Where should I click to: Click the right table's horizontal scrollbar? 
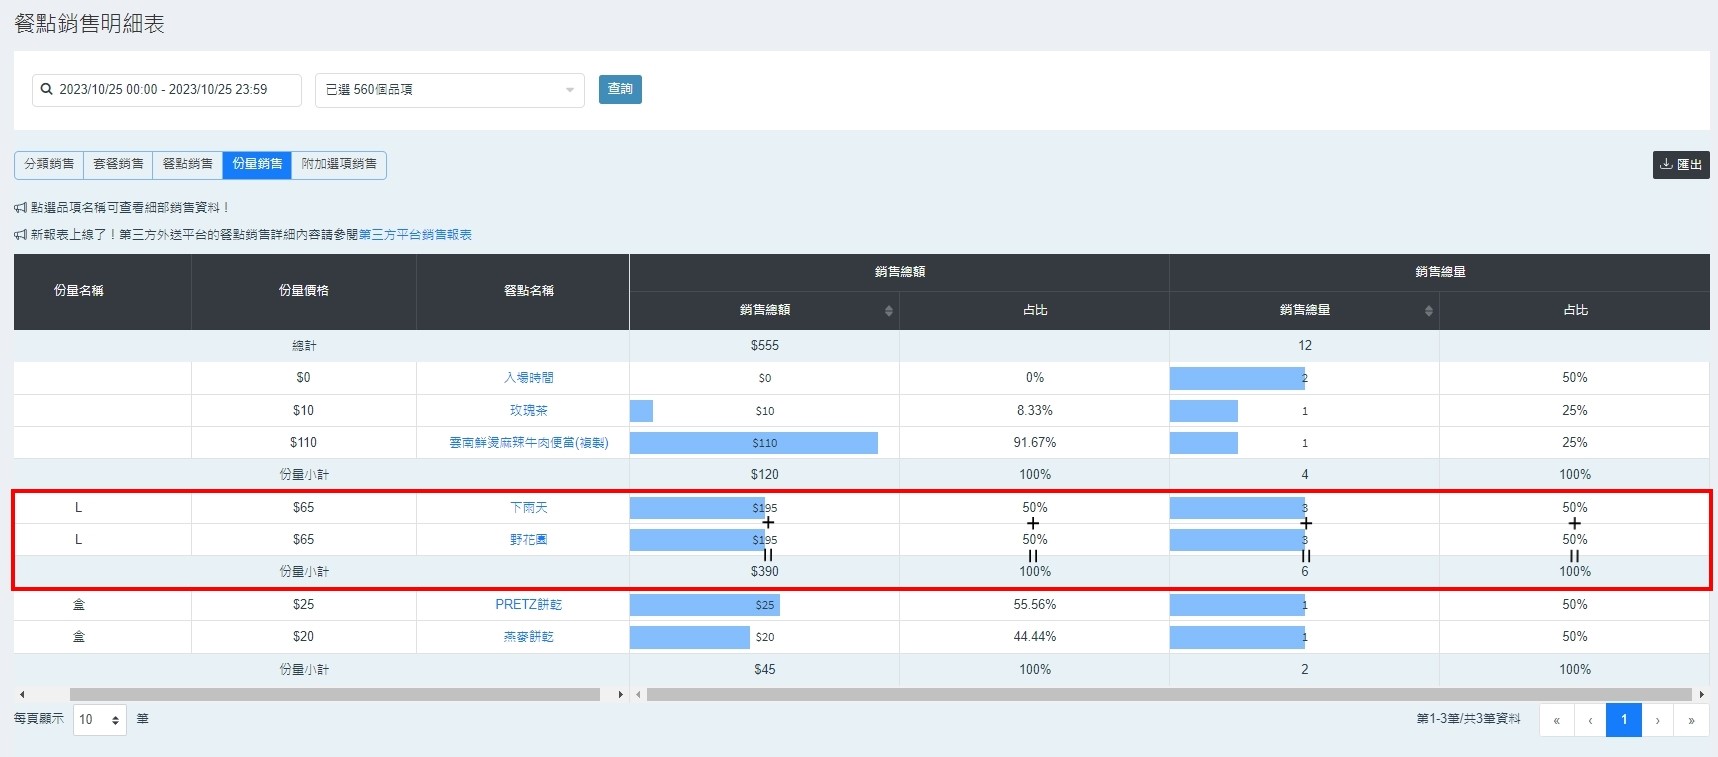(1168, 694)
